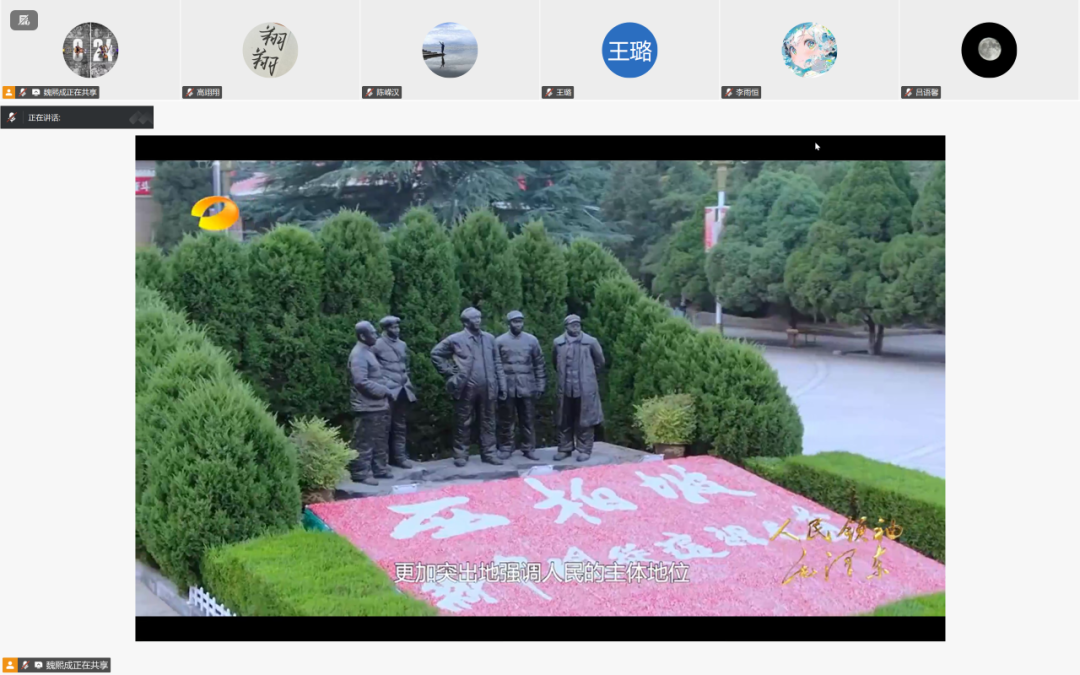1080x675 pixels.
Task: Click the muted mic icon for 吕语馨
Action: (909, 92)
